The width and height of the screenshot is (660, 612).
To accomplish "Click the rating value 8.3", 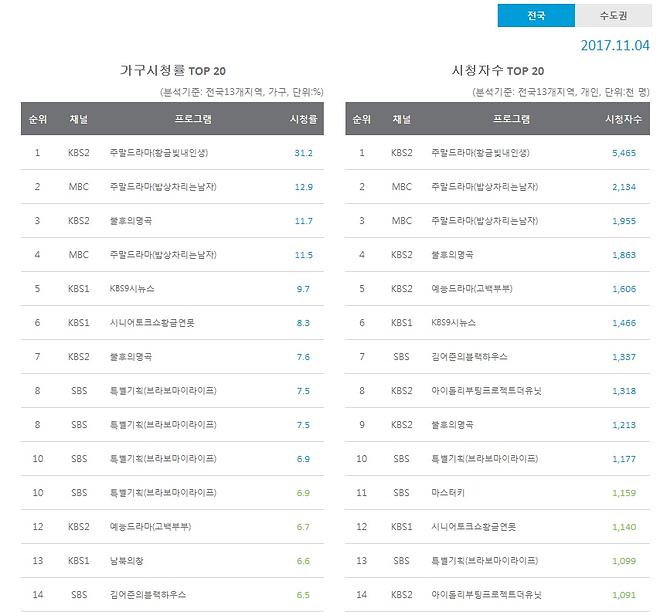I will click(303, 323).
